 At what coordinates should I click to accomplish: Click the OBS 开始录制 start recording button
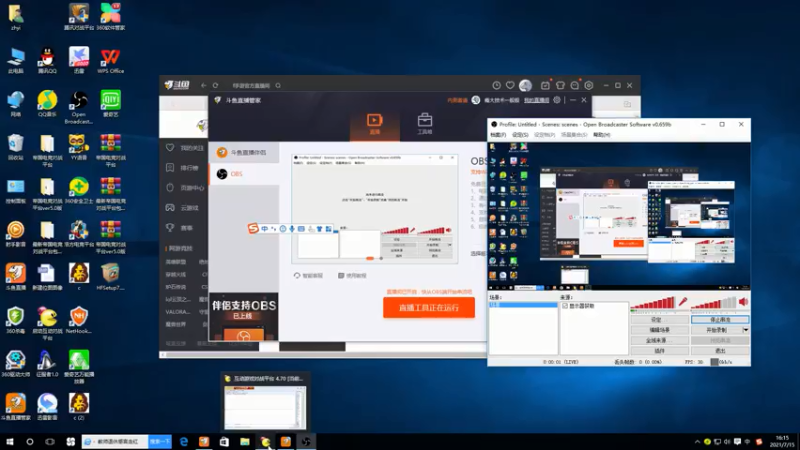pos(717,330)
